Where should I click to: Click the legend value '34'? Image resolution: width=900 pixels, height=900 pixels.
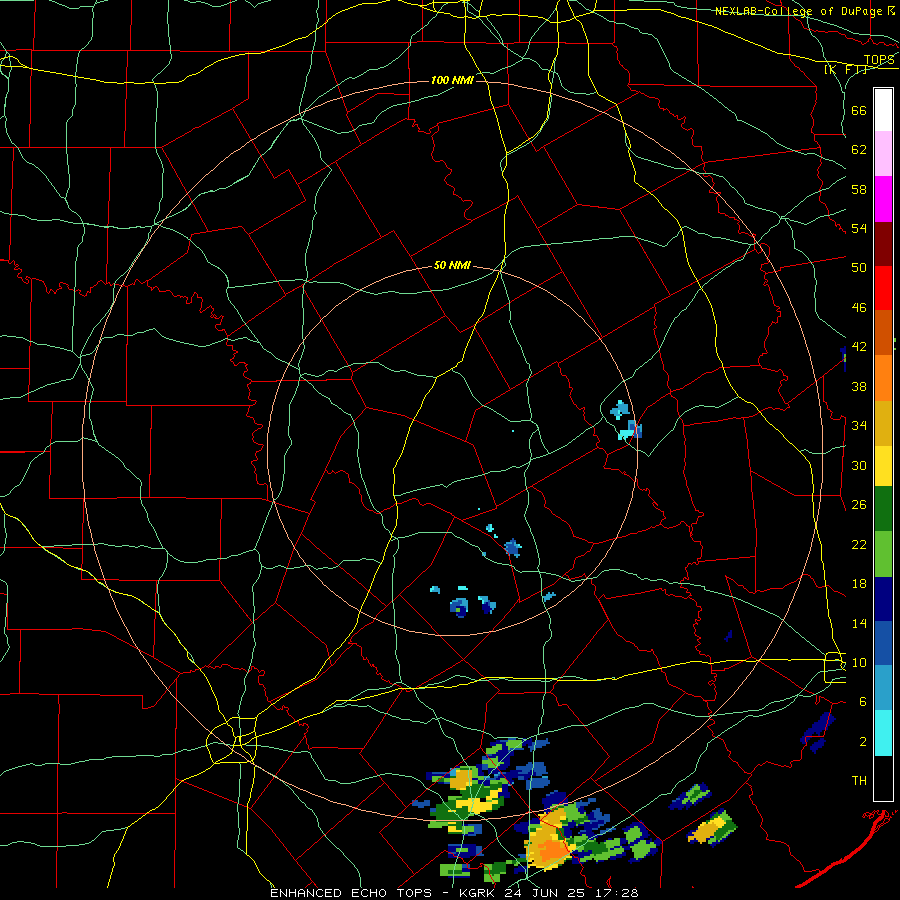click(x=859, y=425)
